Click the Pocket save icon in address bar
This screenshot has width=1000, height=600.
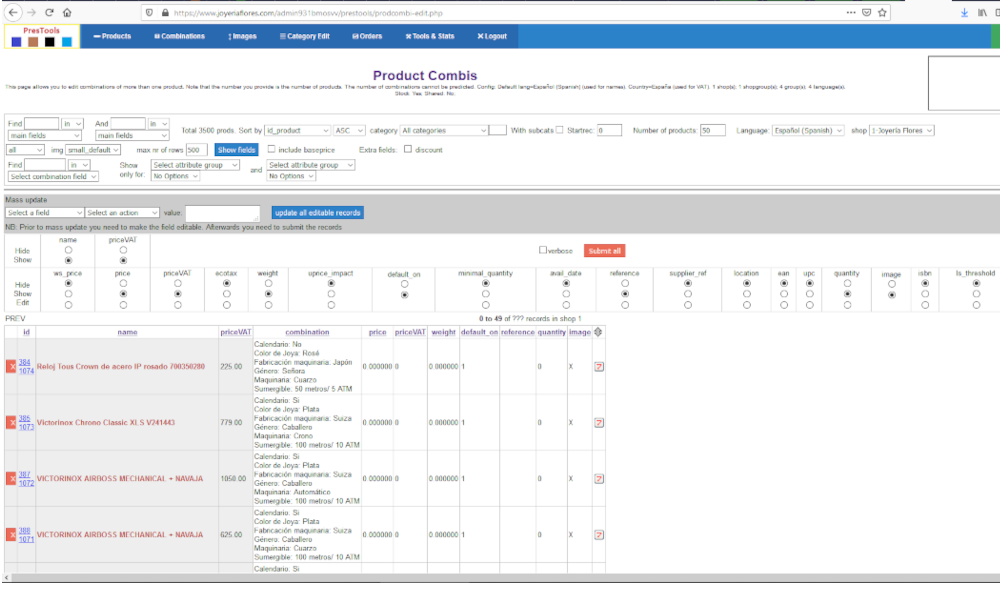click(x=867, y=12)
